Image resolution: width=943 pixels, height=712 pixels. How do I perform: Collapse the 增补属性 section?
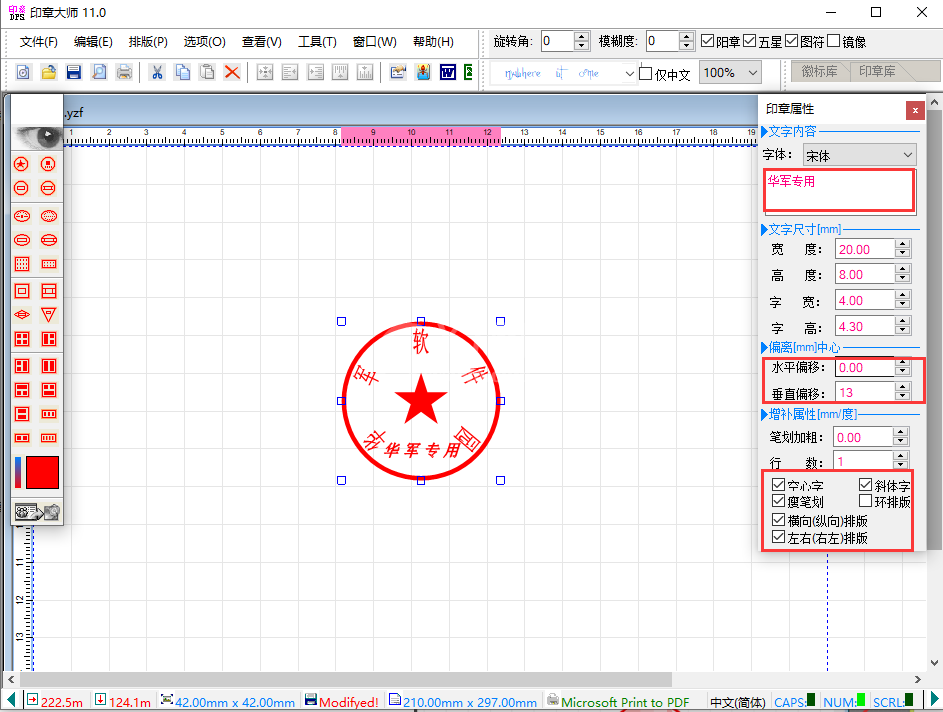point(764,414)
